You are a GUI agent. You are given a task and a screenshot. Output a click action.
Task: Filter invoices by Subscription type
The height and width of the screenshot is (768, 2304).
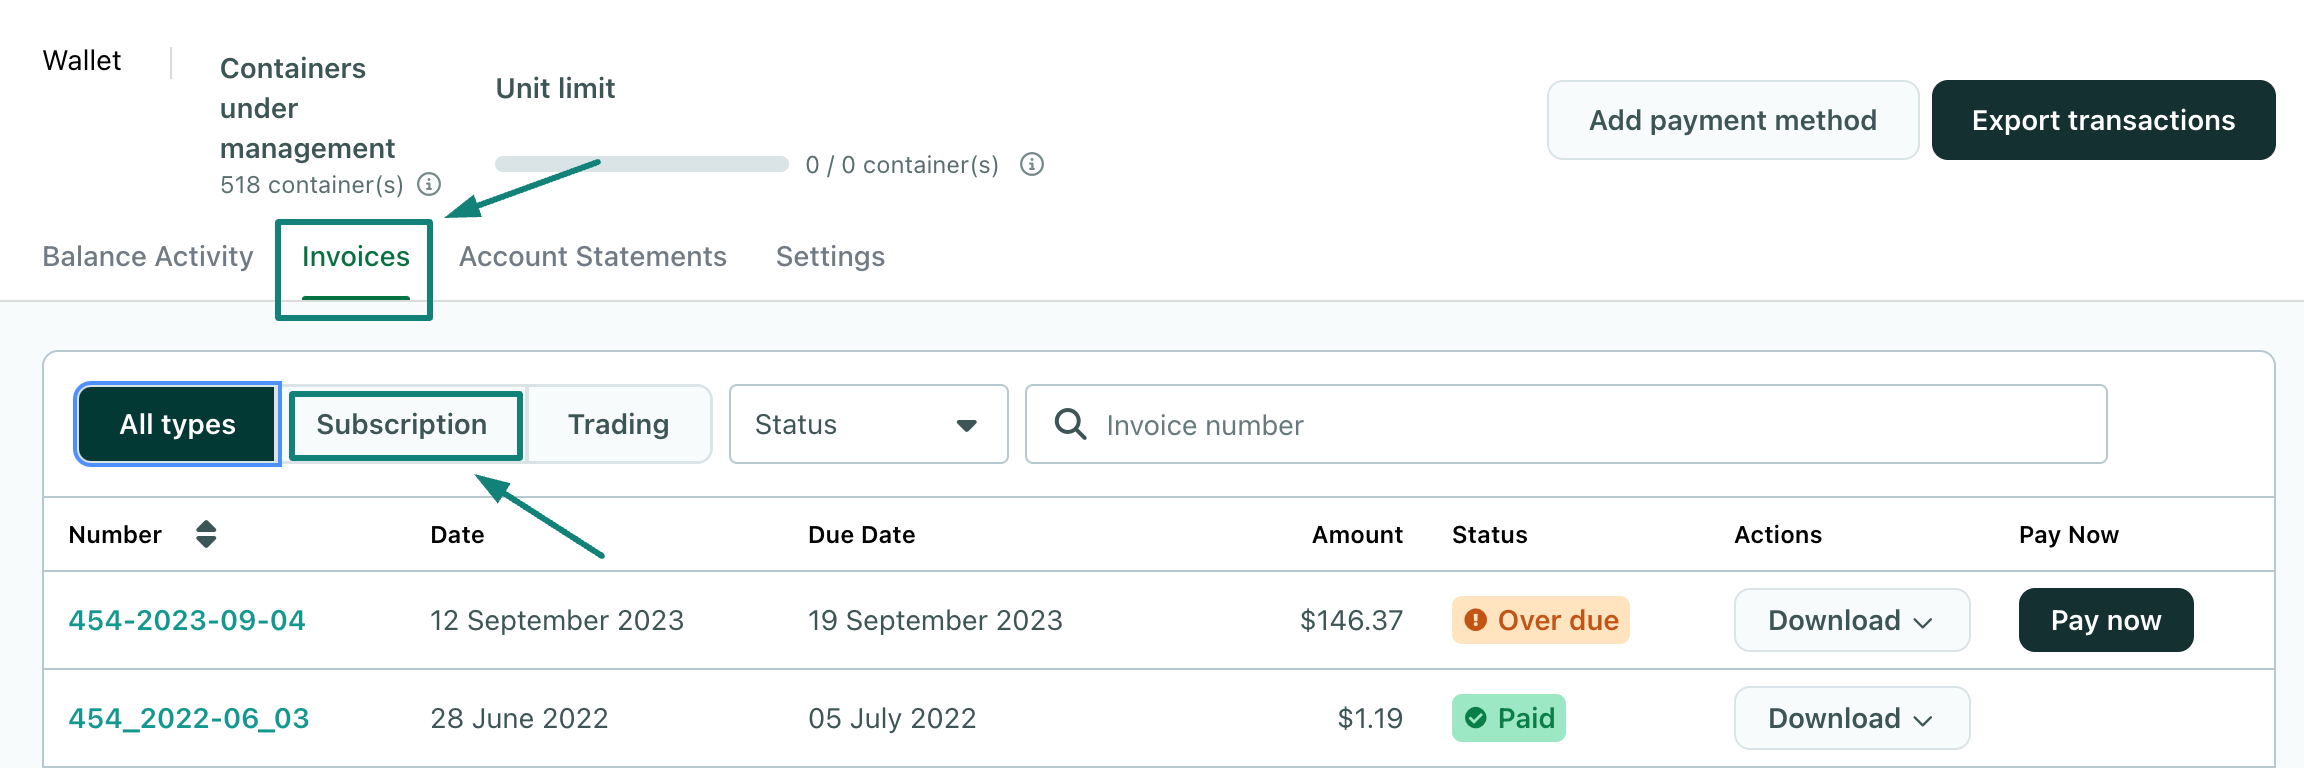pos(404,424)
